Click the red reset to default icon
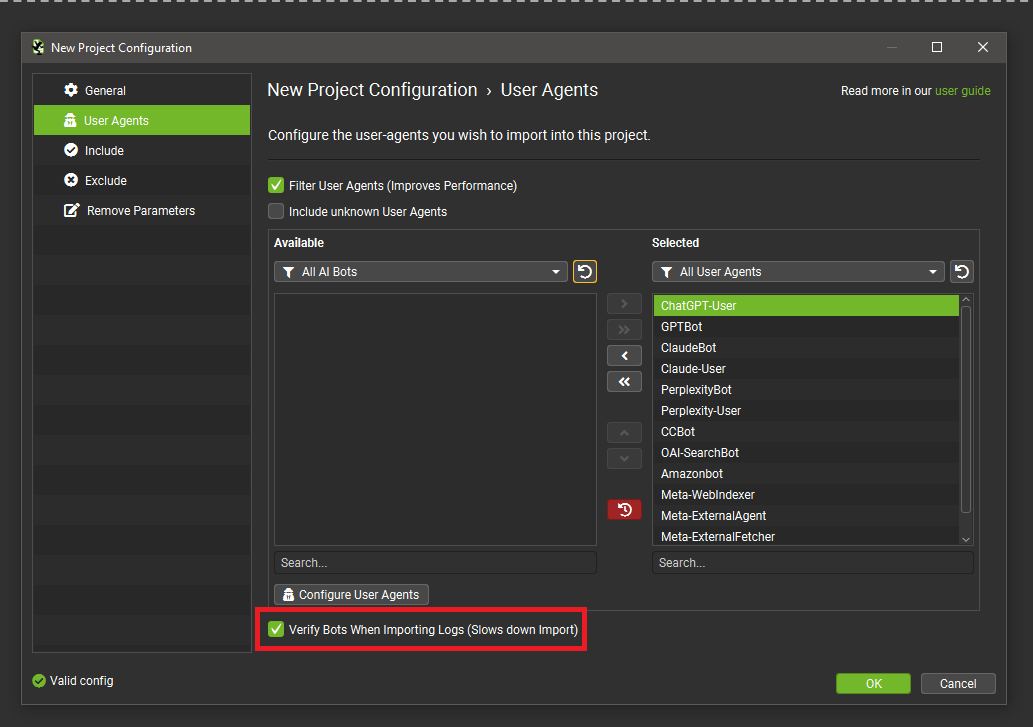1033x727 pixels. [624, 510]
